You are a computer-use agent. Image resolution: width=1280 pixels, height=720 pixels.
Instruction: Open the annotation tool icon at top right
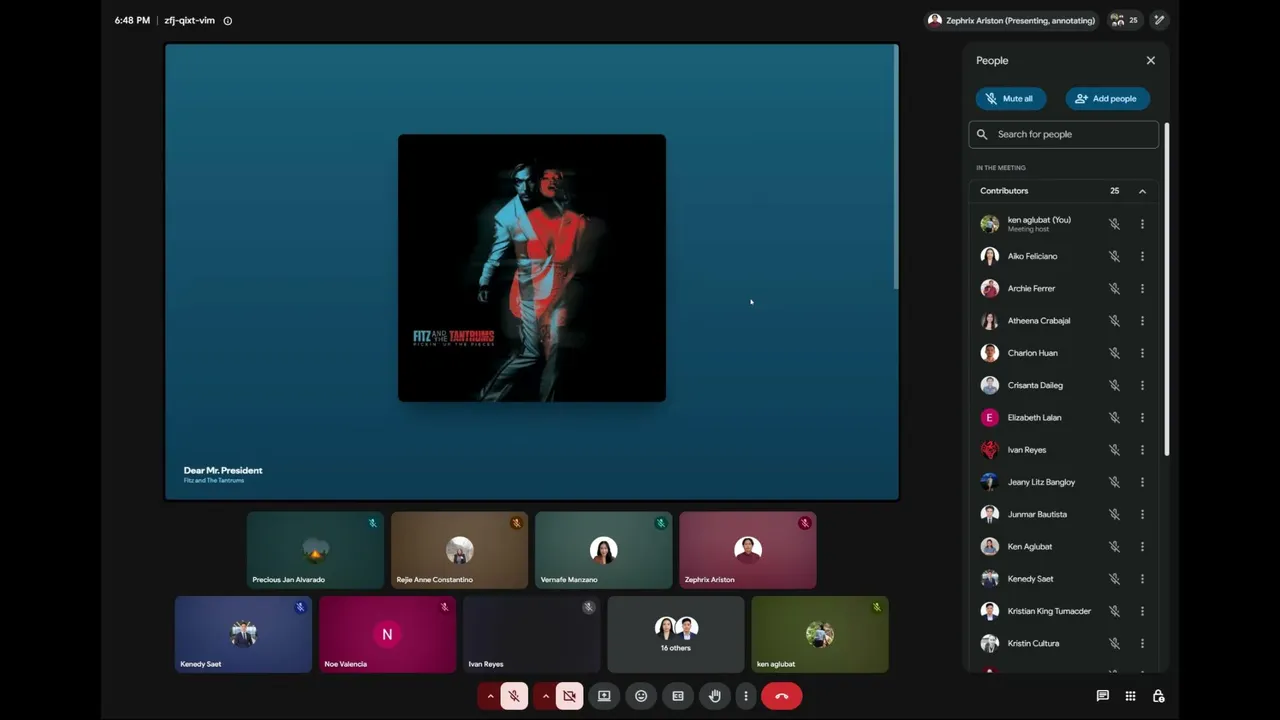click(x=1159, y=20)
